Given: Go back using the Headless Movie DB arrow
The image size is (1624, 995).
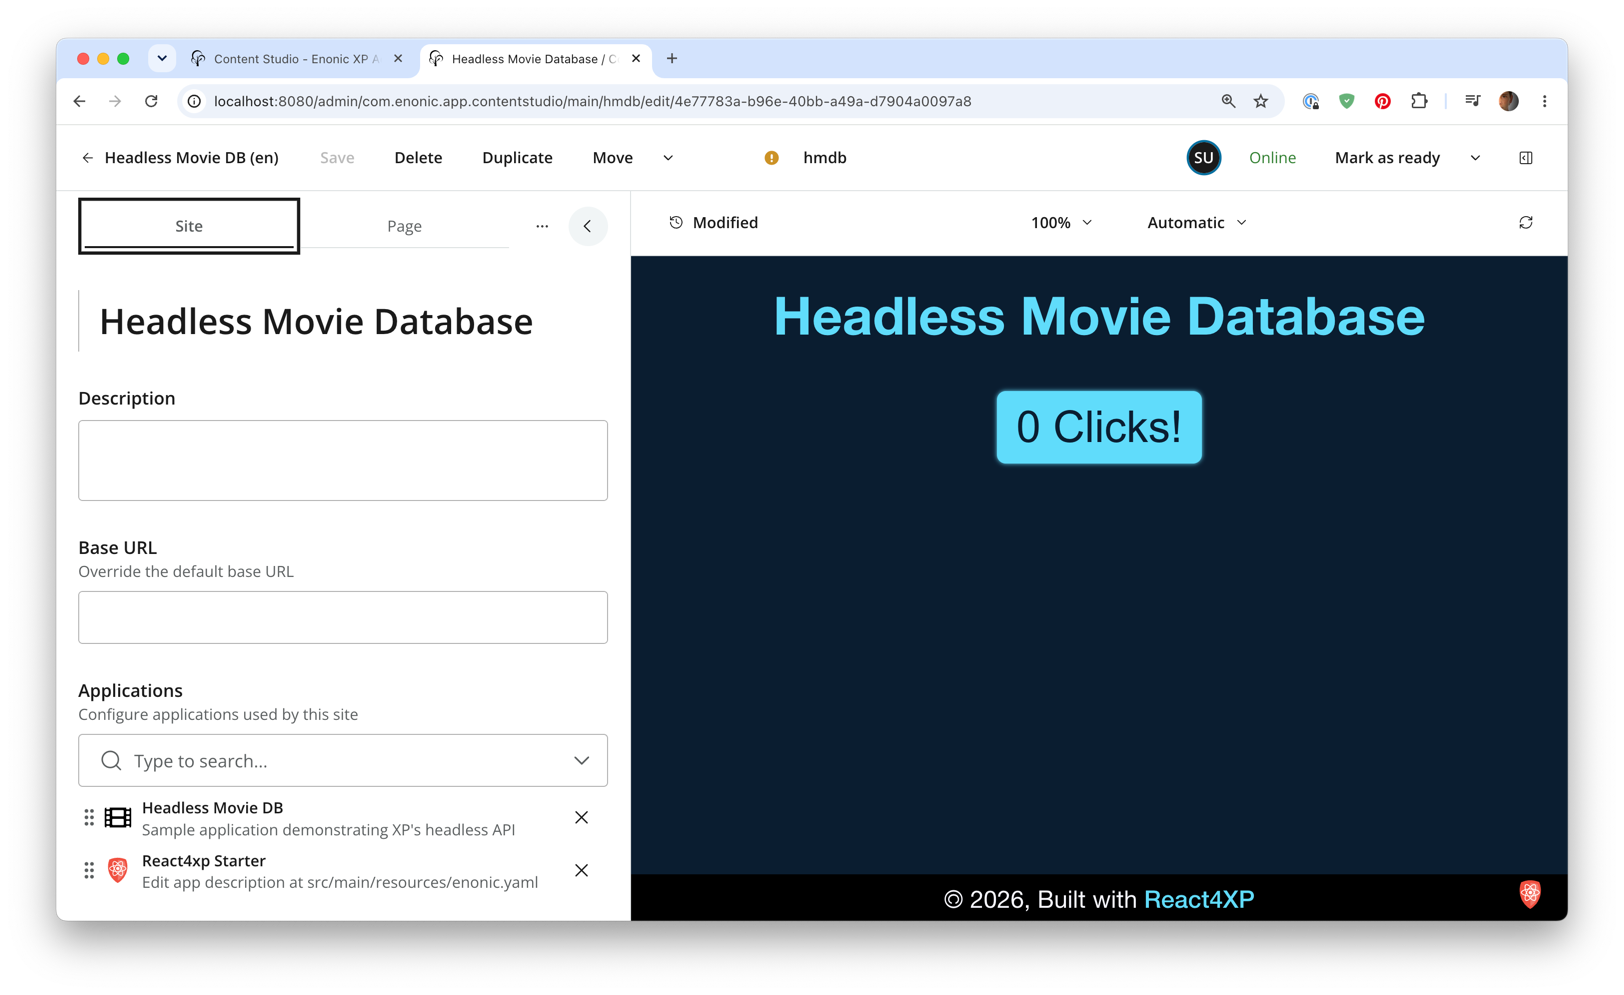Looking at the screenshot, I should click(87, 158).
